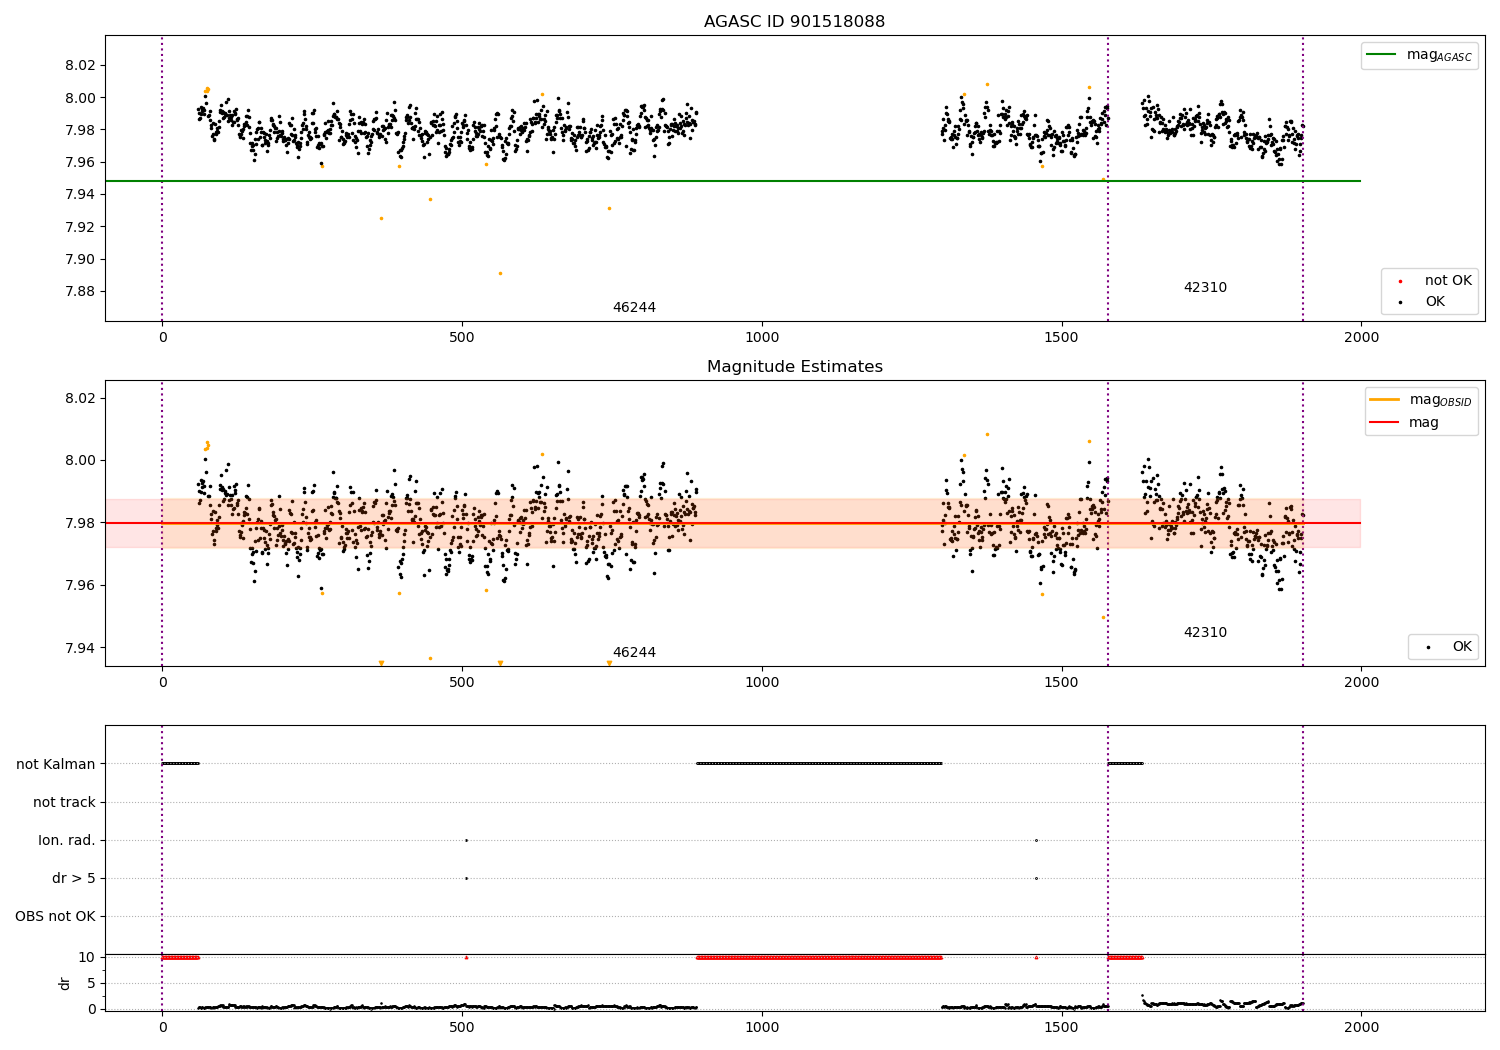The image size is (1500, 1050).
Task: Click the red 'mag' legend line in middle plot
Action: 1385,422
